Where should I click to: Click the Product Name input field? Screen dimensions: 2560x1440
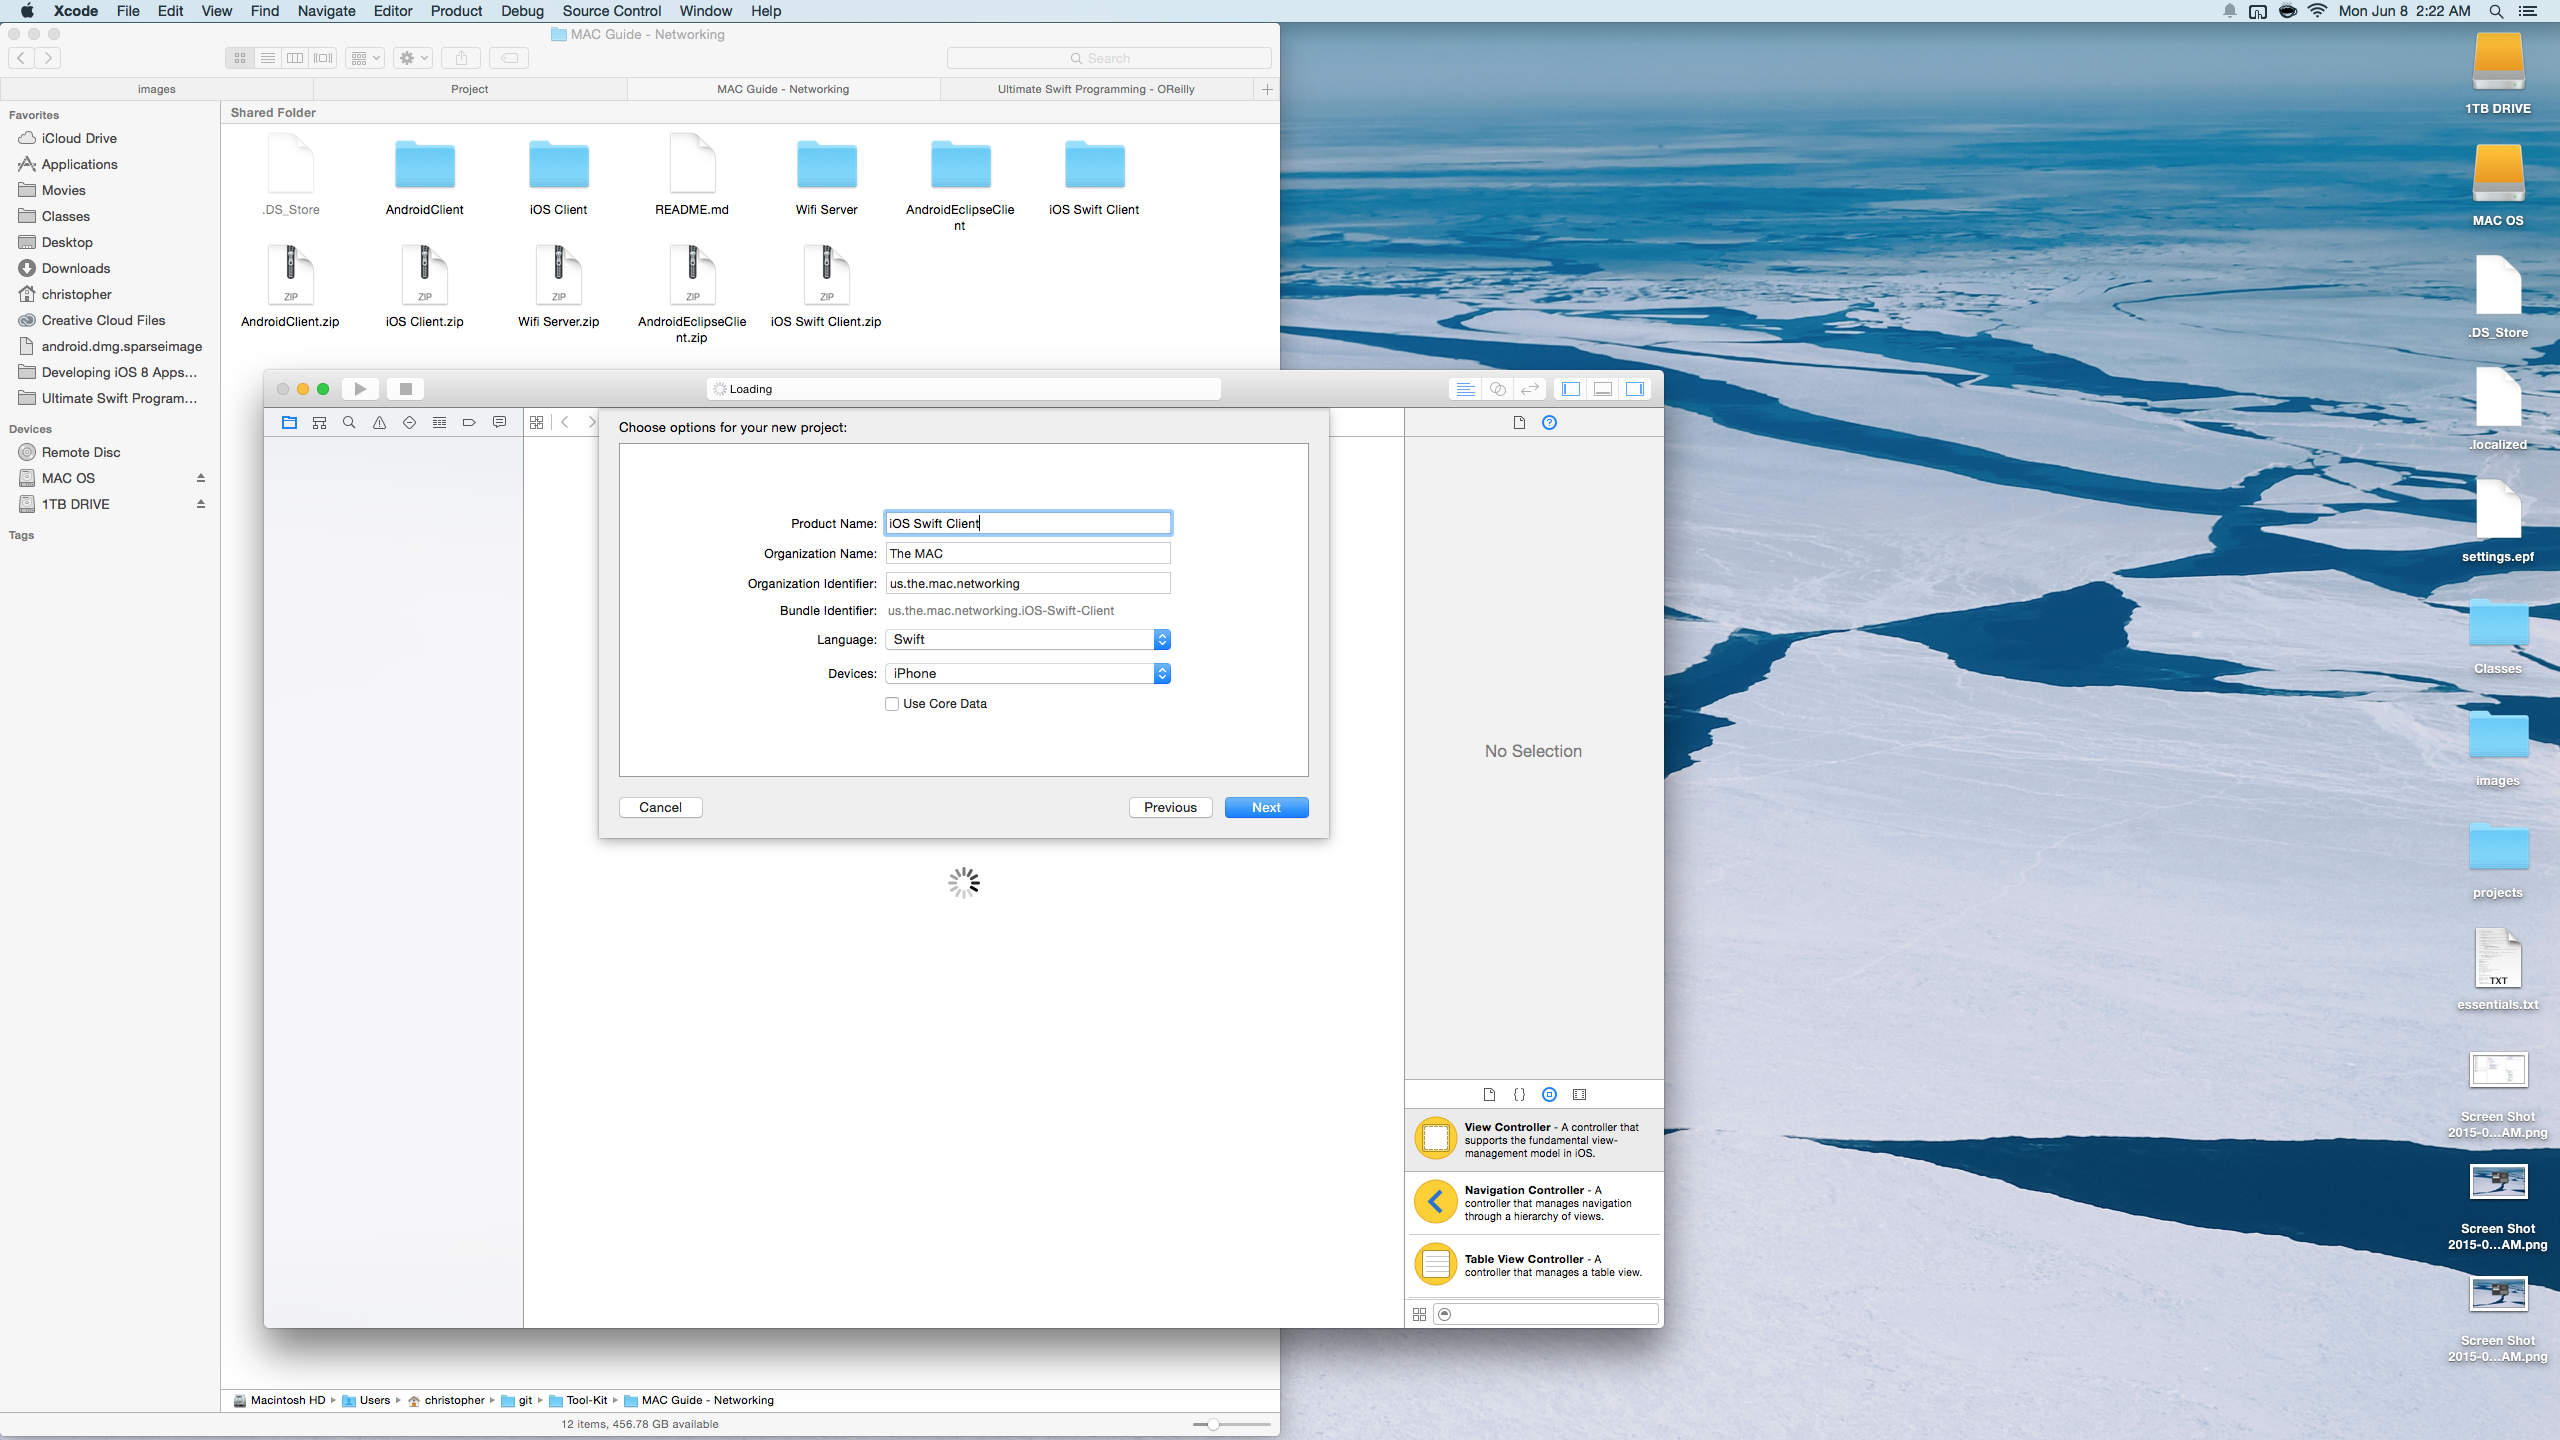[x=1027, y=522]
